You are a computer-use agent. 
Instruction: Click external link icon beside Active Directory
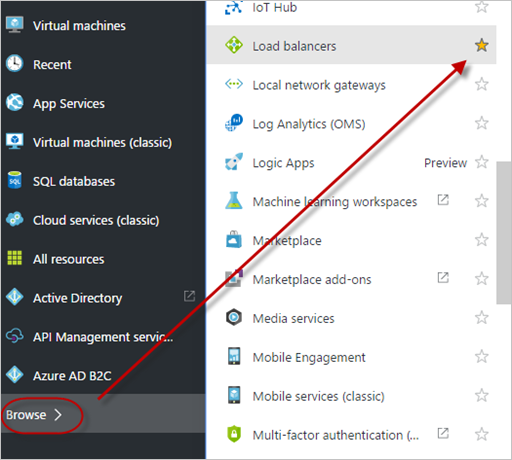coord(189,296)
